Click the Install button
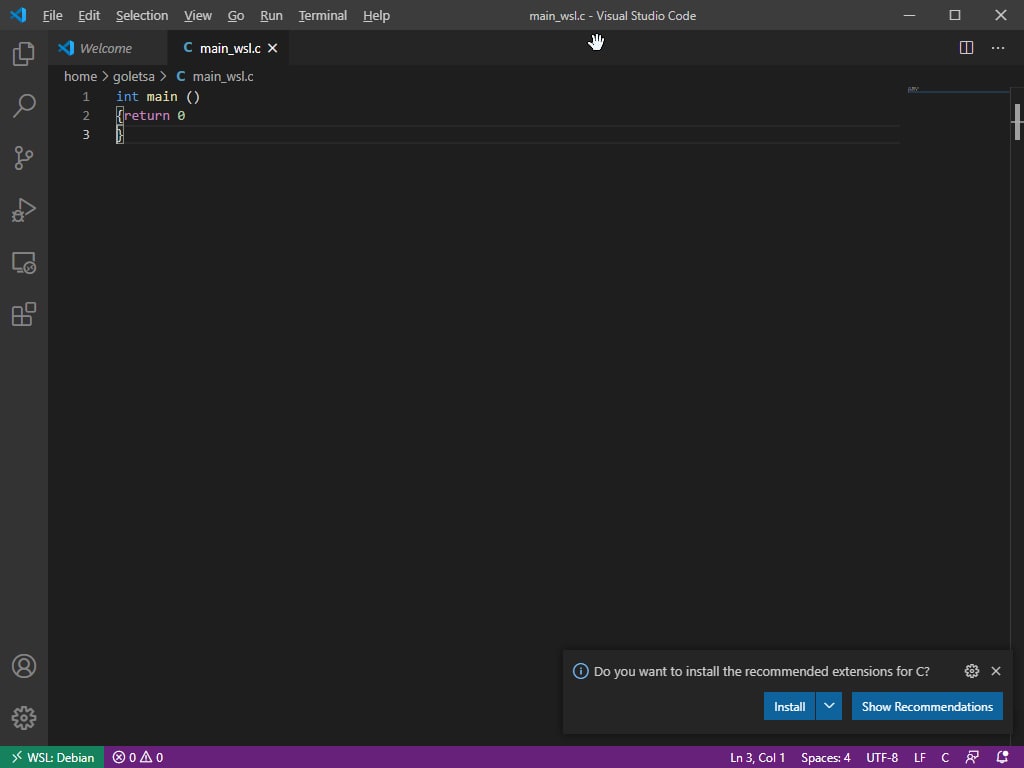The width and height of the screenshot is (1024, 768). 790,706
